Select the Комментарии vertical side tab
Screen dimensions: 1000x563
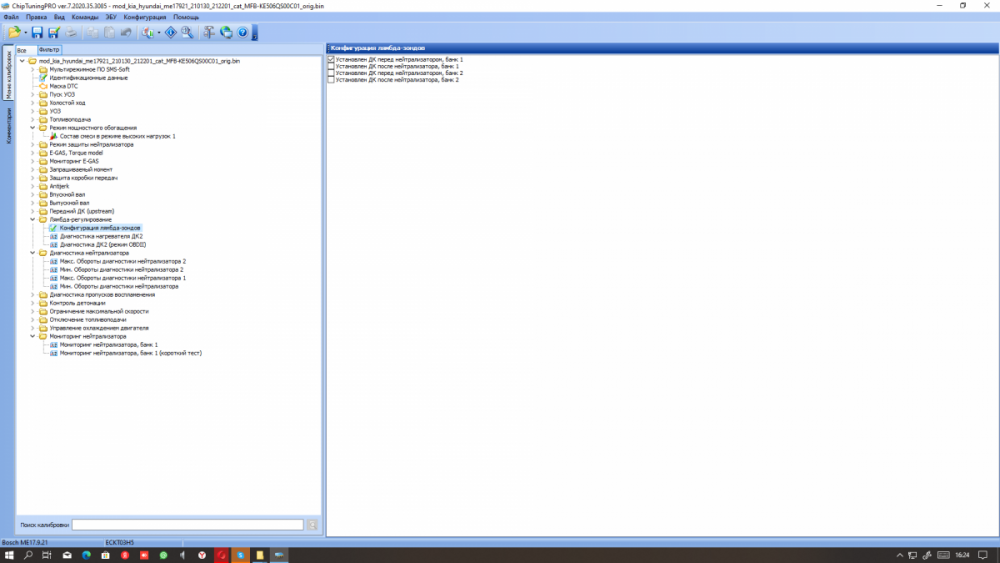click(8, 126)
